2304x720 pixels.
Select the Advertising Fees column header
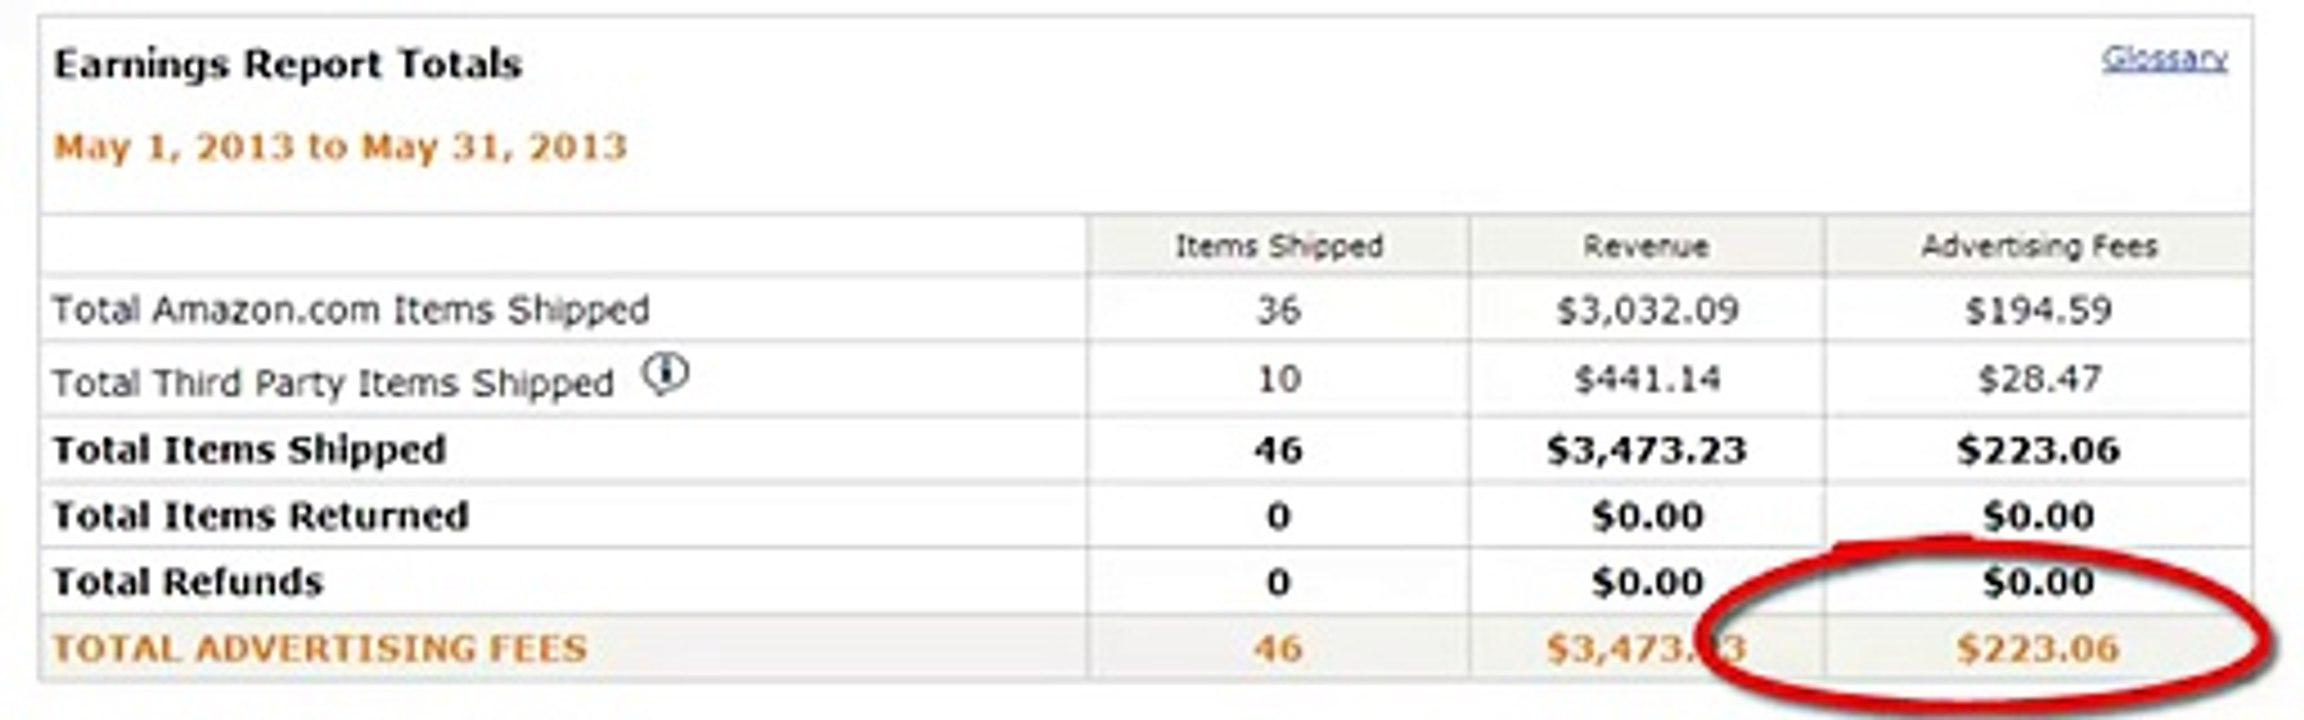coord(2039,246)
